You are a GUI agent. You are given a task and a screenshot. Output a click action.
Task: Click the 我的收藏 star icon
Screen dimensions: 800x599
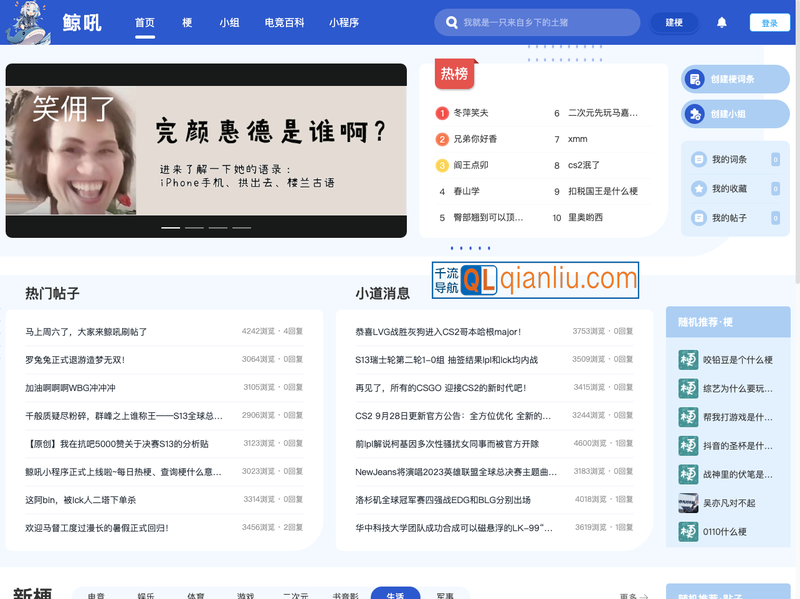[700, 188]
